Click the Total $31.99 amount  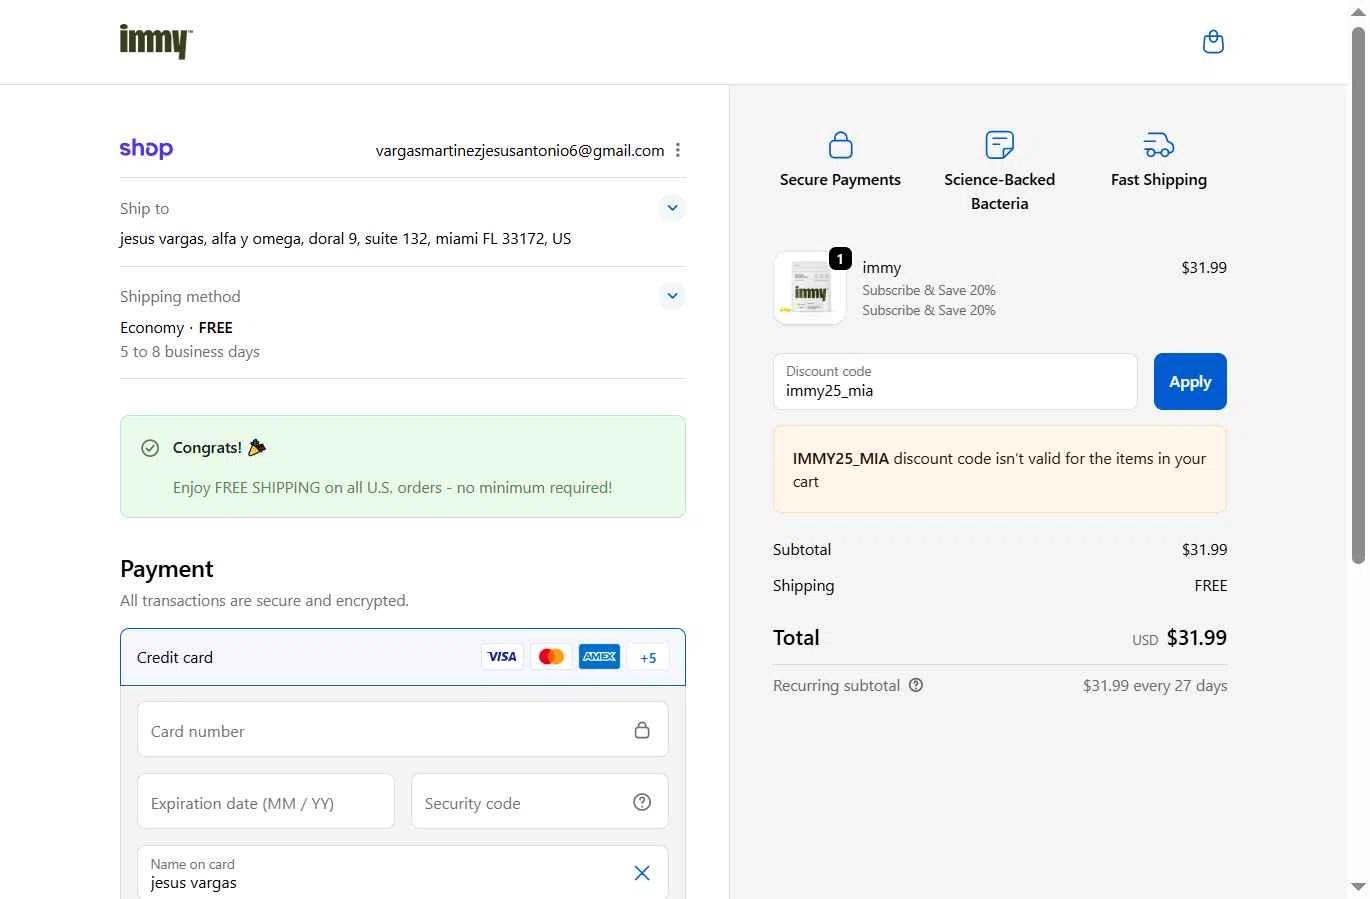(1196, 638)
